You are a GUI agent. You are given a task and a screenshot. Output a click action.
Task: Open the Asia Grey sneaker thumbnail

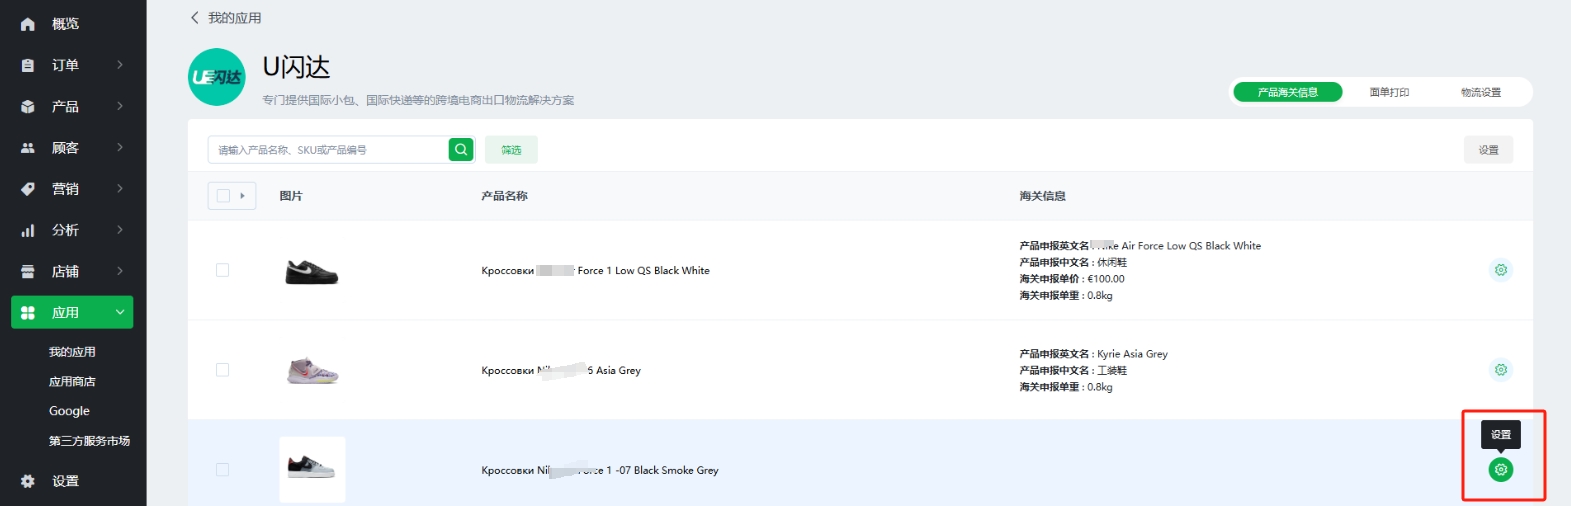pyautogui.click(x=312, y=370)
